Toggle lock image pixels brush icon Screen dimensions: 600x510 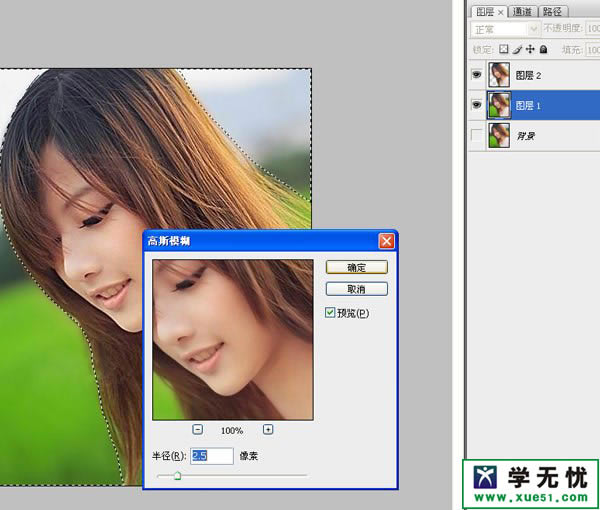517,49
